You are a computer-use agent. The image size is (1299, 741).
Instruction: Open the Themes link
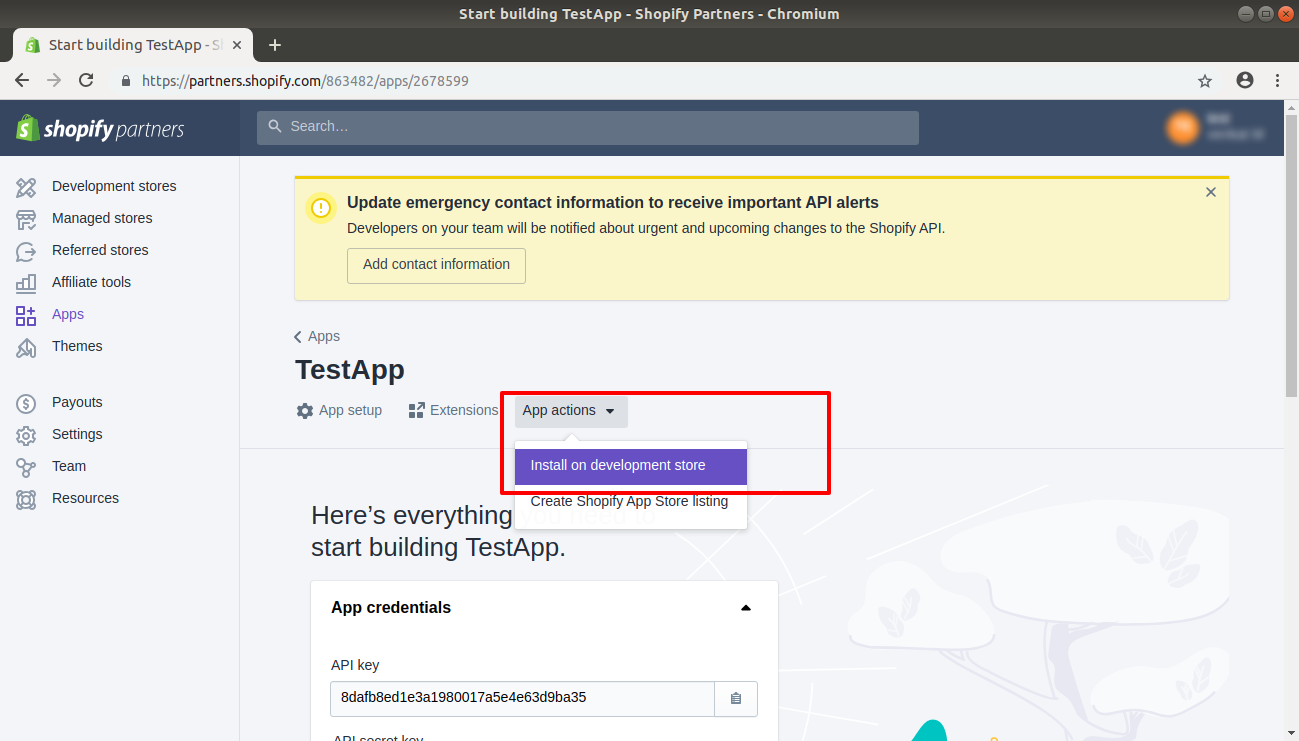[x=77, y=347]
